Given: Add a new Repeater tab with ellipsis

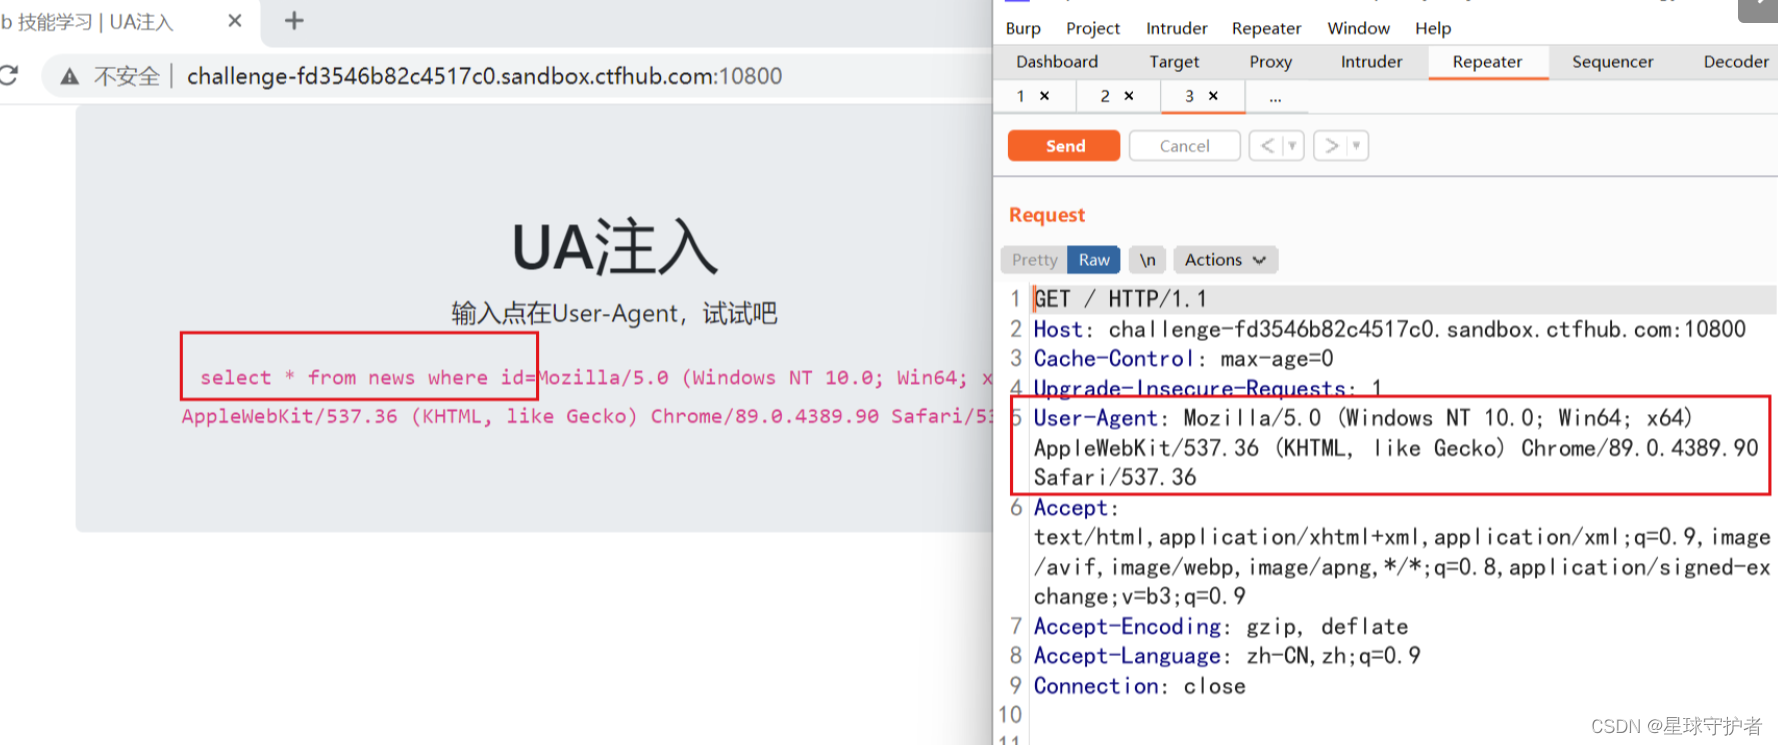Looking at the screenshot, I should (x=1276, y=97).
